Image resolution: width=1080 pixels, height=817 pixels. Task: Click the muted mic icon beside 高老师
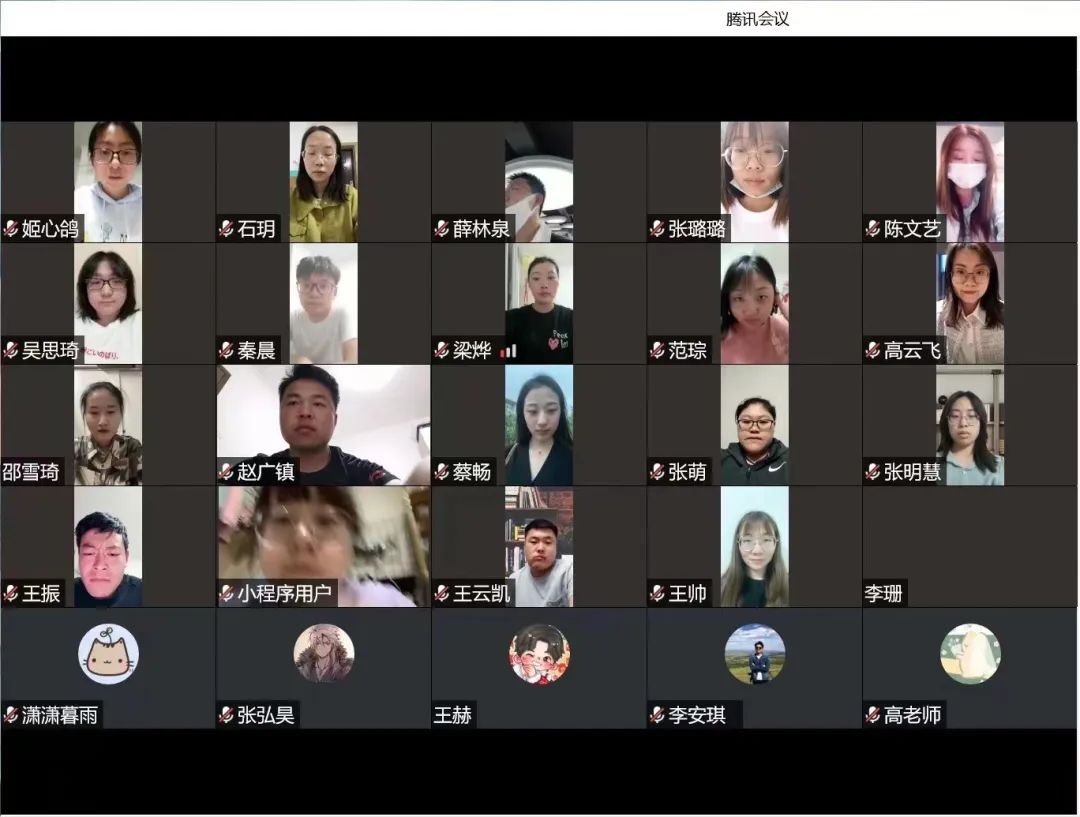tap(873, 715)
